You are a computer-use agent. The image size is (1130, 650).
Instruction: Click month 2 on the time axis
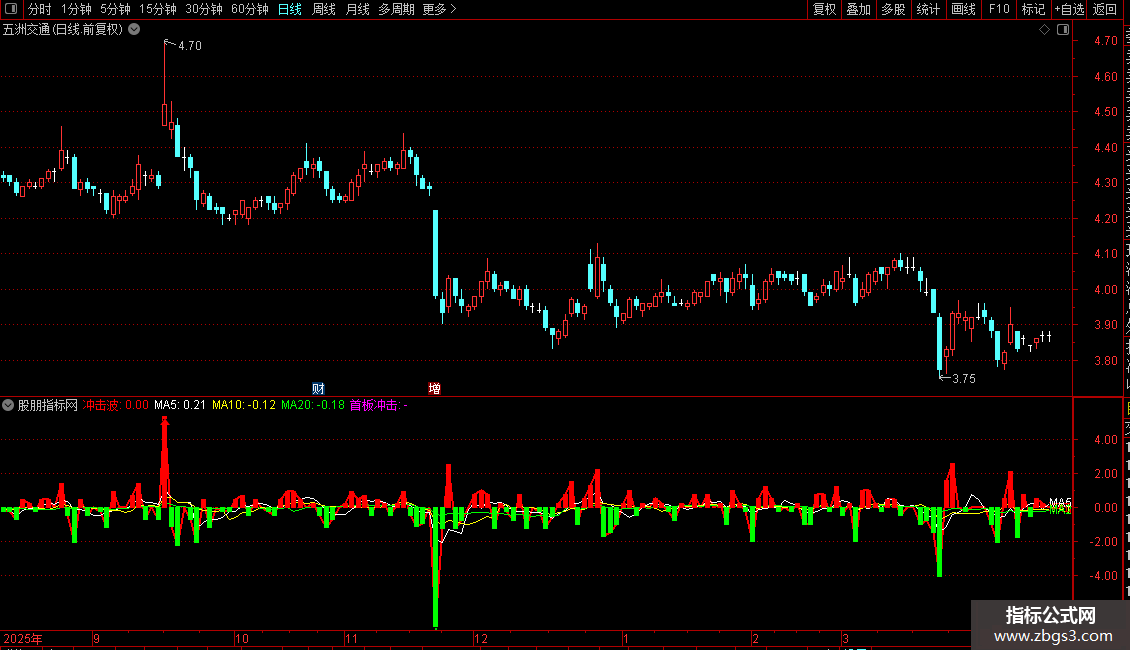[755, 638]
